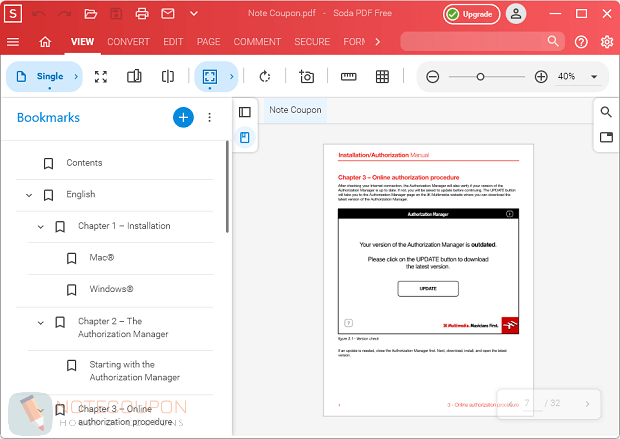Collapse Chapter 2 Authorization Manager bookmark
620x439 pixels.
coord(40,323)
